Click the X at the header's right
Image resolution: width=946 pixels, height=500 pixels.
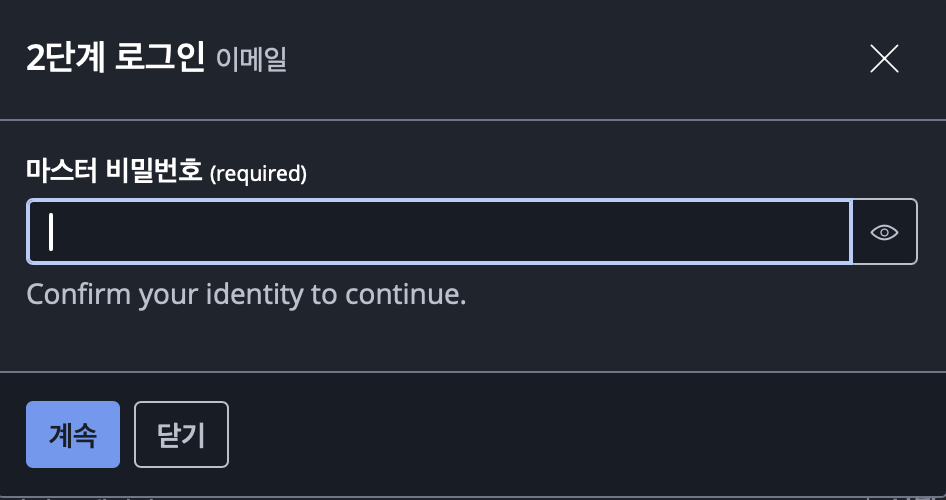pos(884,59)
